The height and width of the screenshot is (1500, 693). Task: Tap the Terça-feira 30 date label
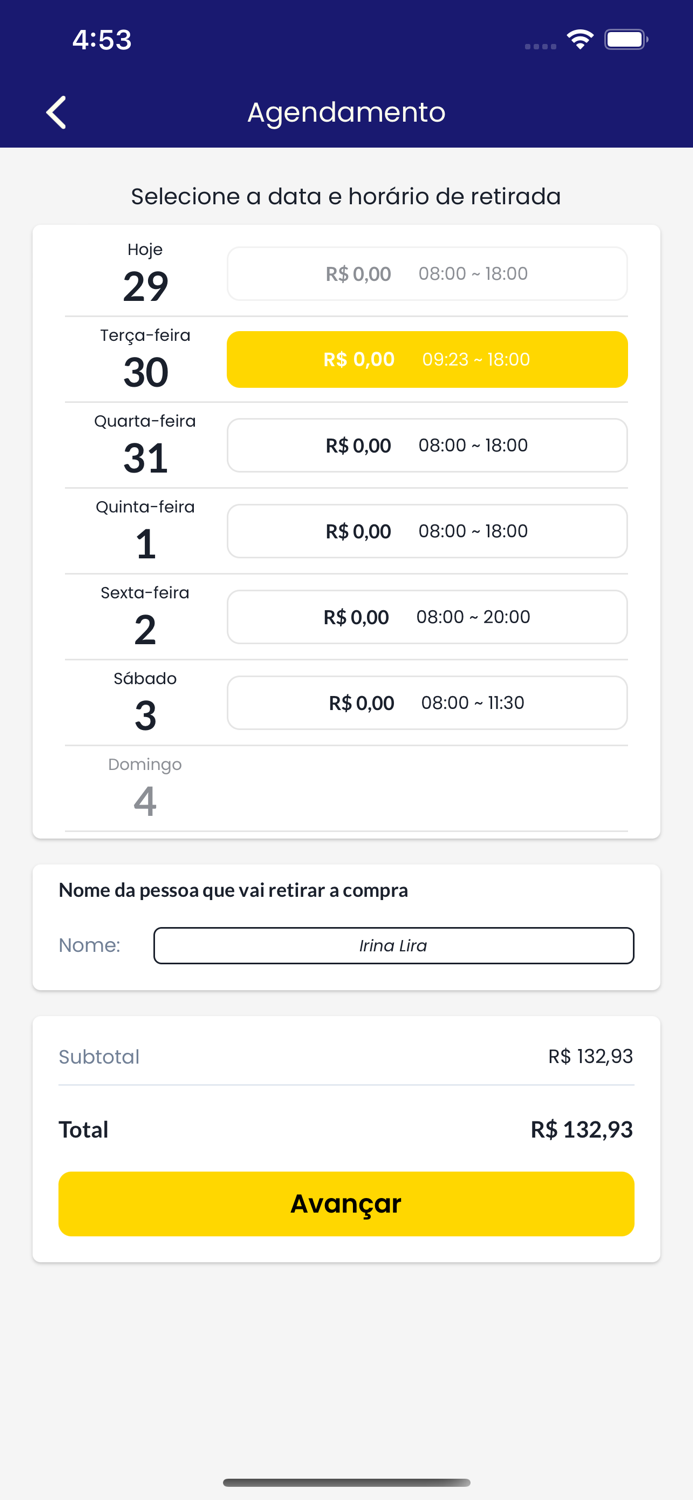(145, 360)
